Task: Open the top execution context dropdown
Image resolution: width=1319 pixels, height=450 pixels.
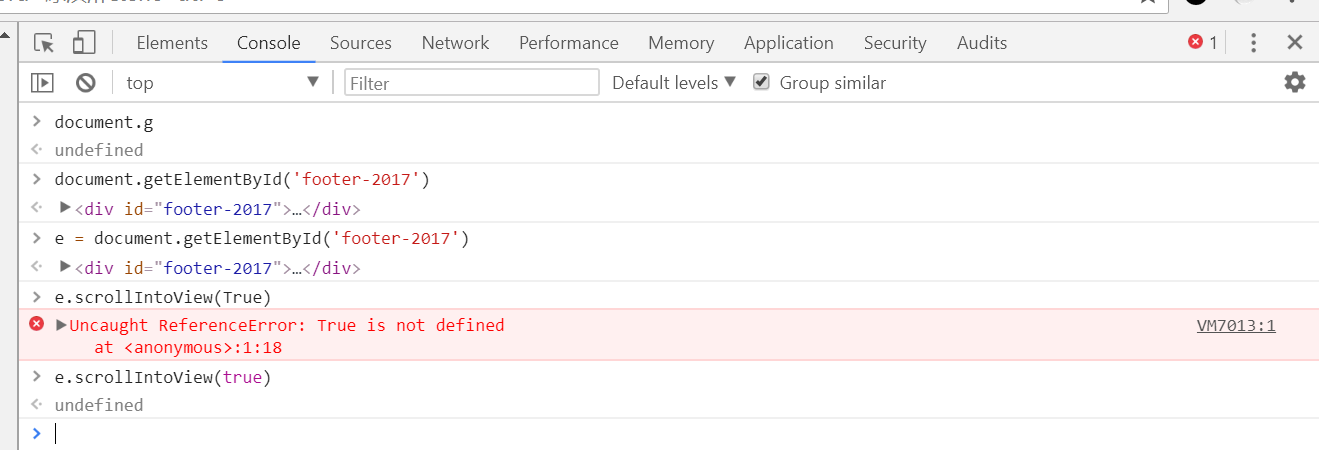Action: (x=222, y=83)
